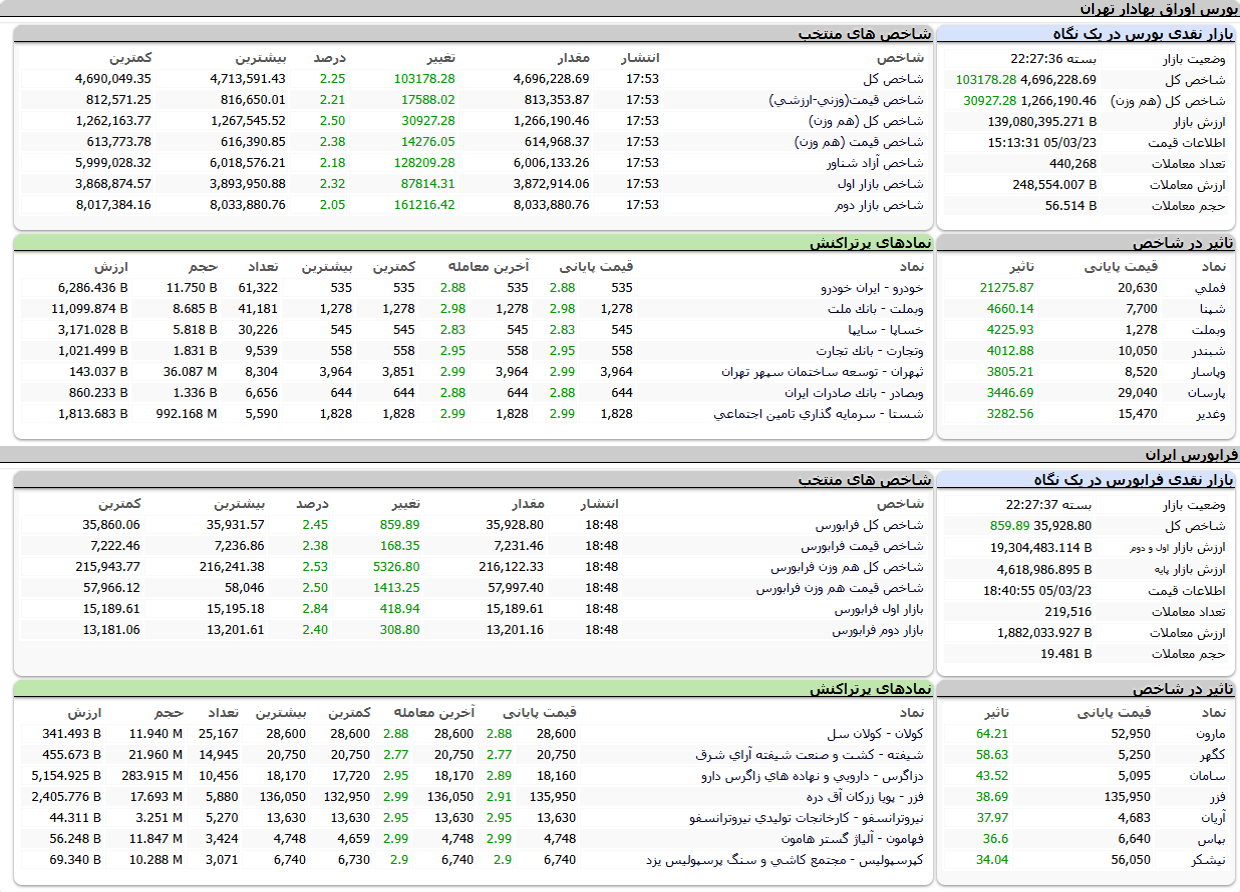Open "خودرو - ايران خودرو" in top traded
Viewport: 1240px width, 892px height.
[873, 288]
